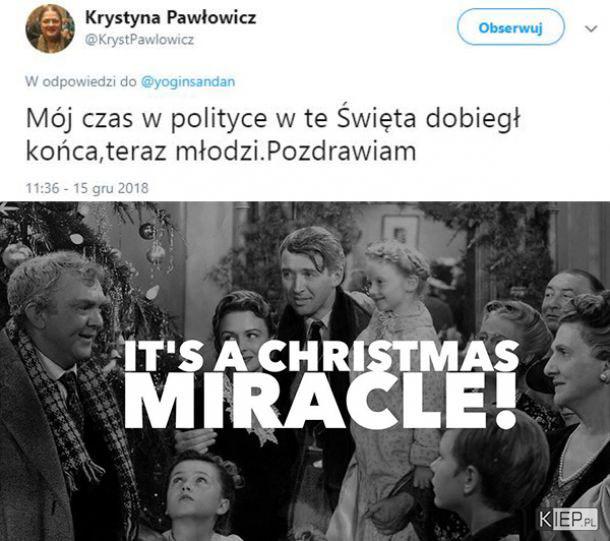Click the 'IT'S A CHRISTMAS' caption text
The width and height of the screenshot is (610, 541).
click(321, 356)
